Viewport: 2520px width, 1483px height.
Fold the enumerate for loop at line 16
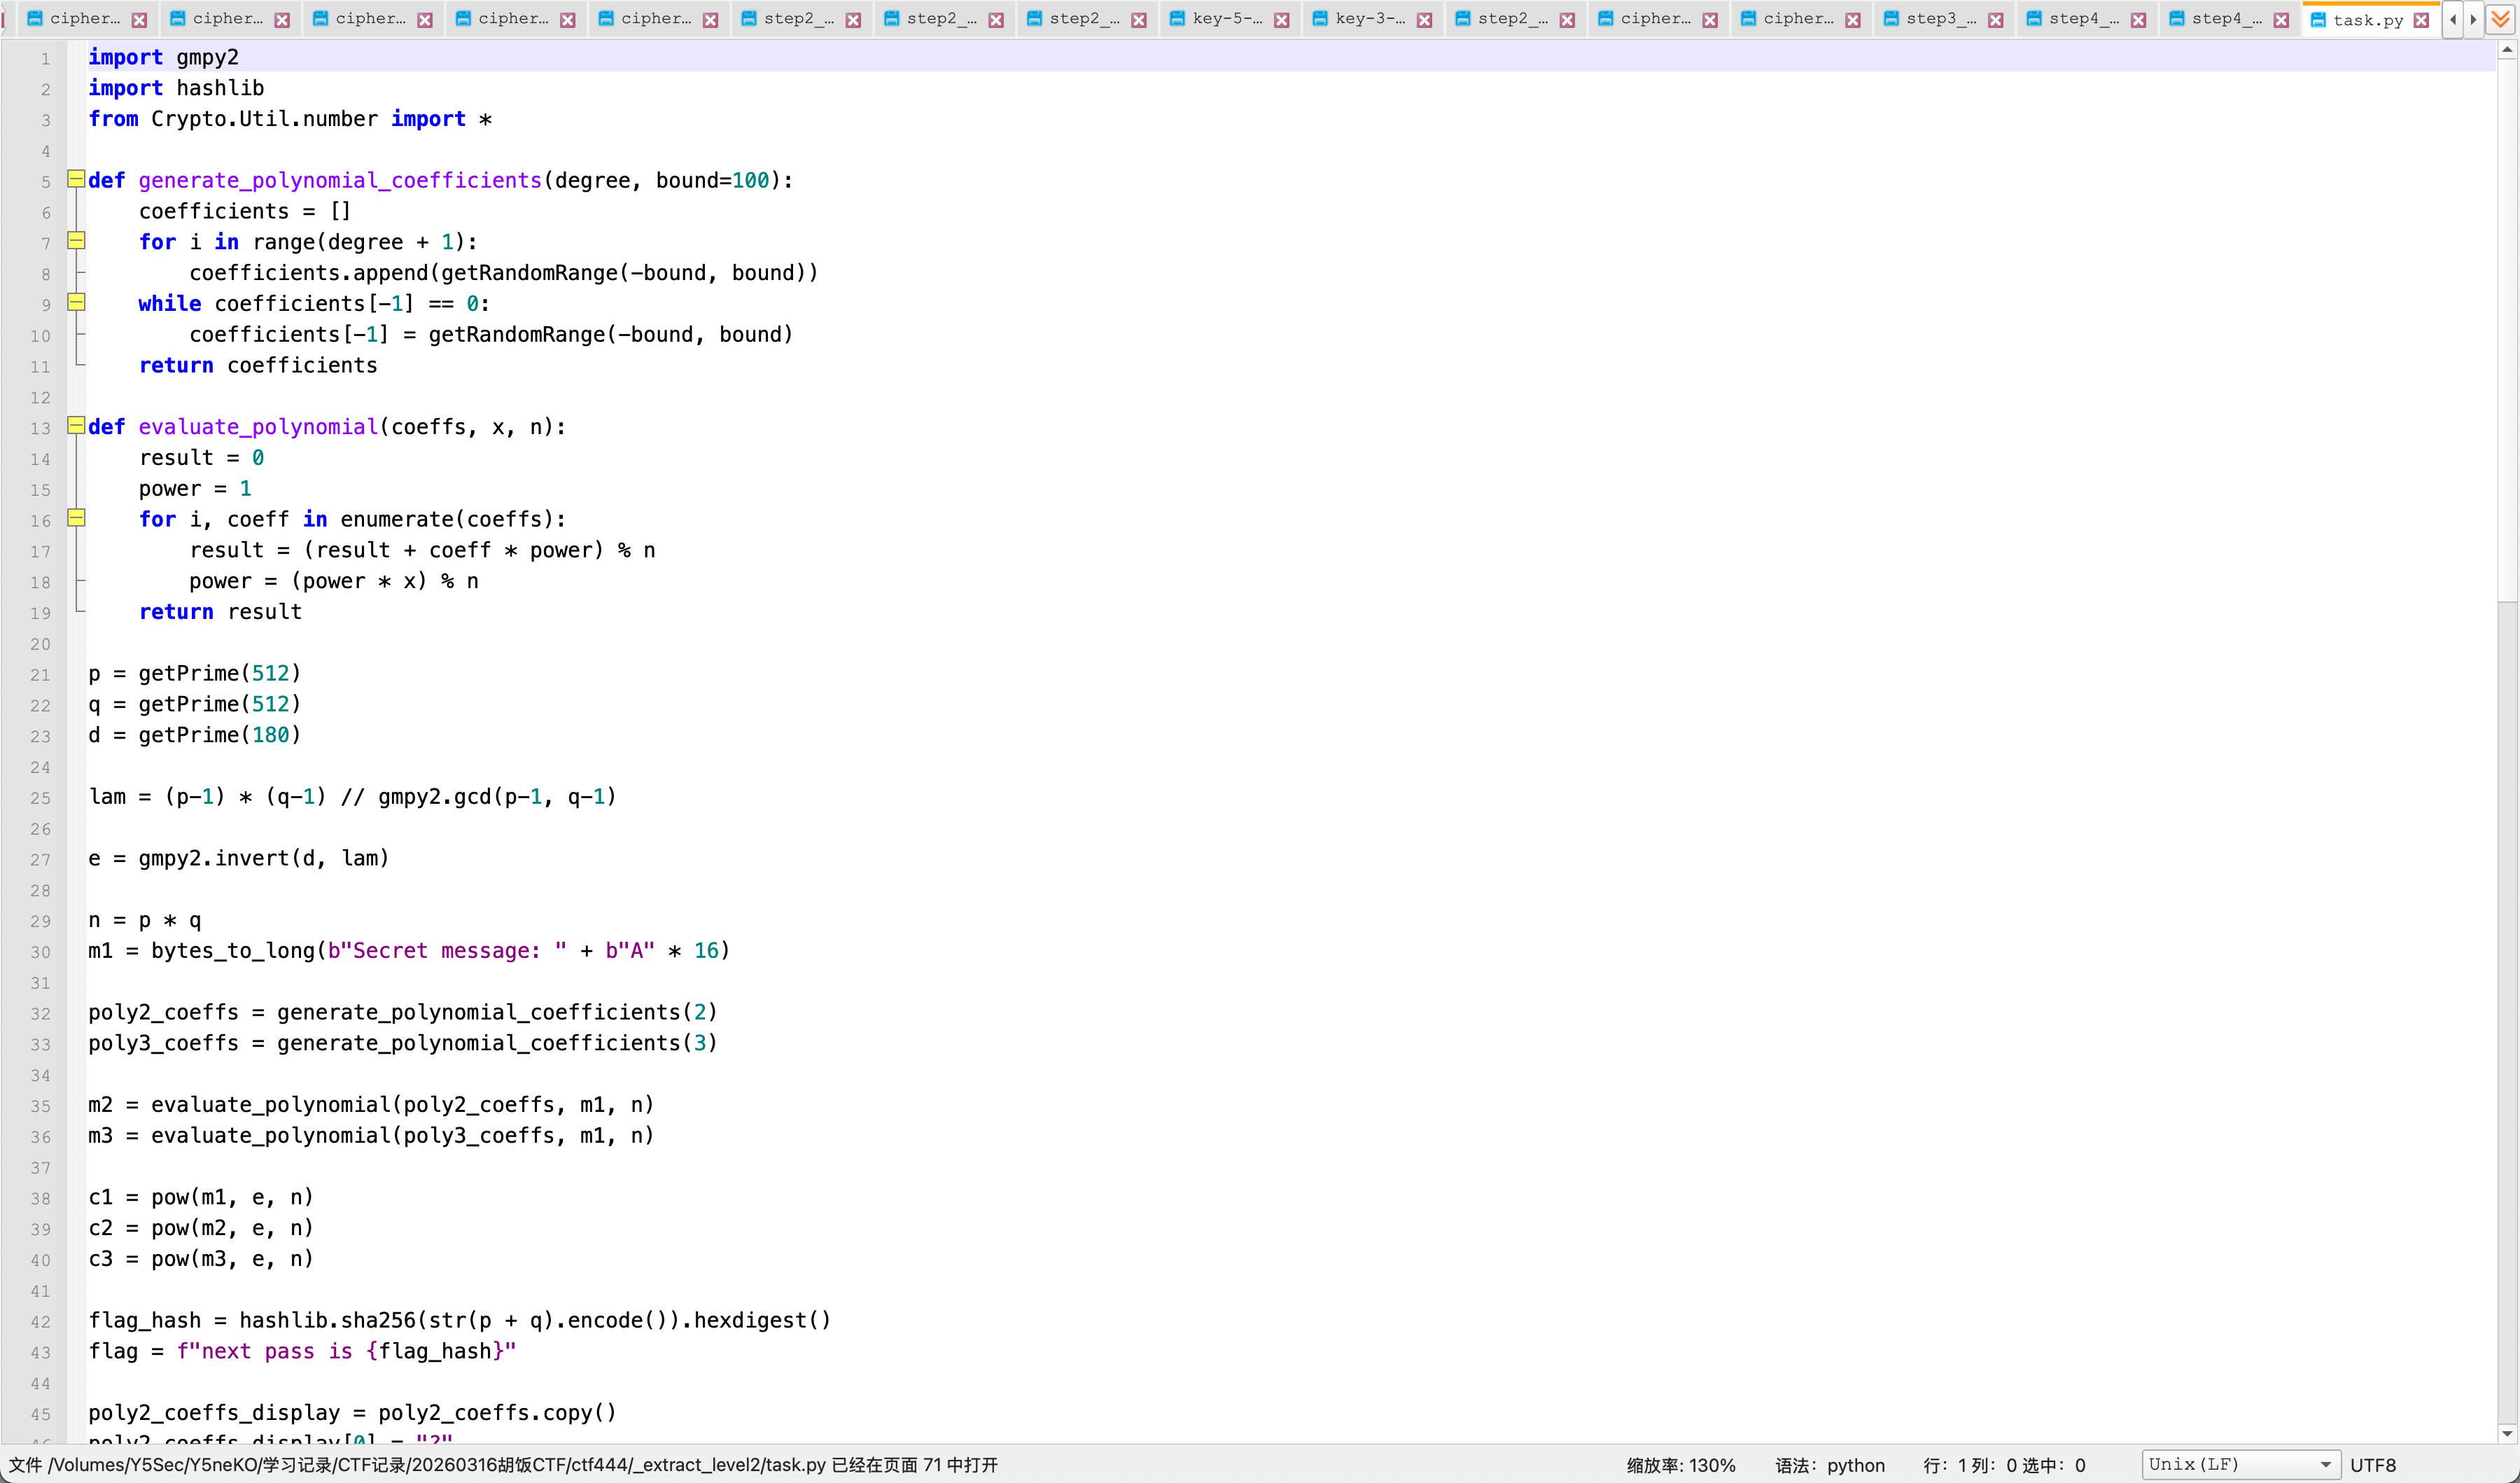[76, 518]
